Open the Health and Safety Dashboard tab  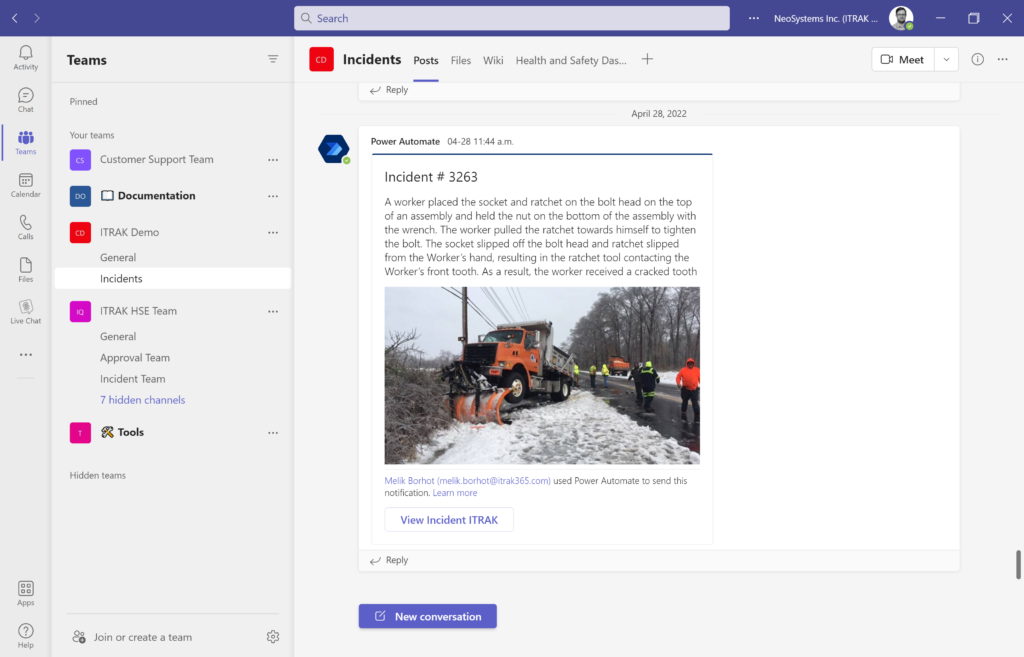pyautogui.click(x=571, y=60)
